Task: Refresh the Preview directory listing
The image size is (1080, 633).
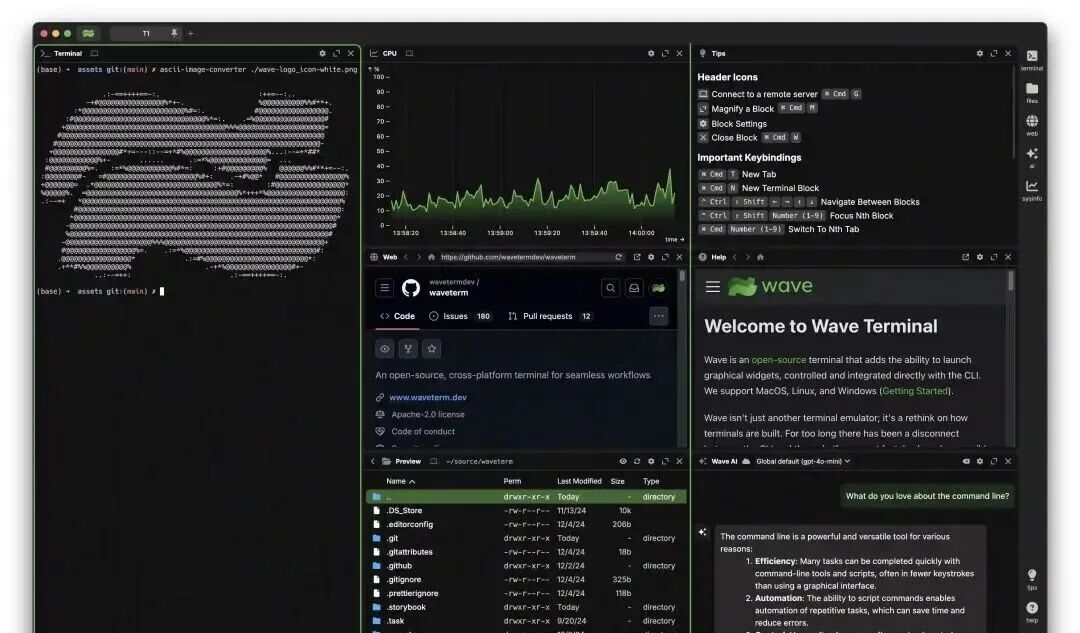Action: [636, 461]
